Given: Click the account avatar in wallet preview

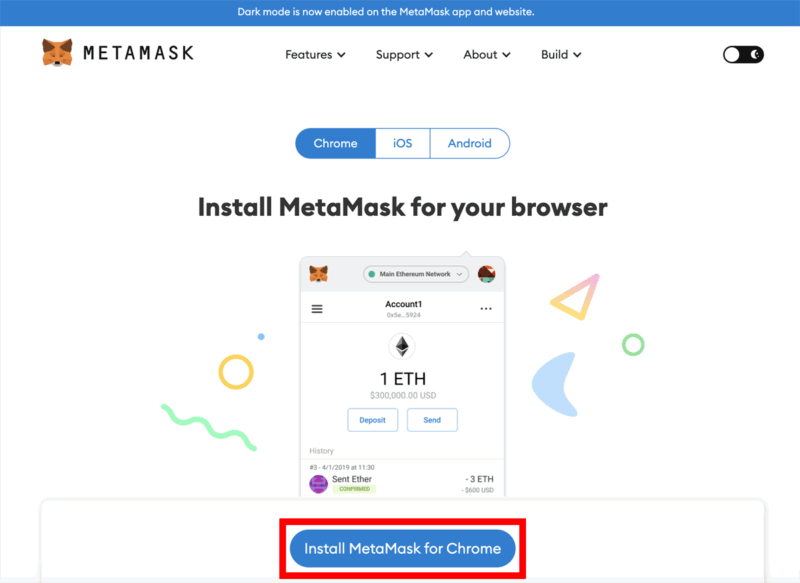Looking at the screenshot, I should click(x=486, y=274).
